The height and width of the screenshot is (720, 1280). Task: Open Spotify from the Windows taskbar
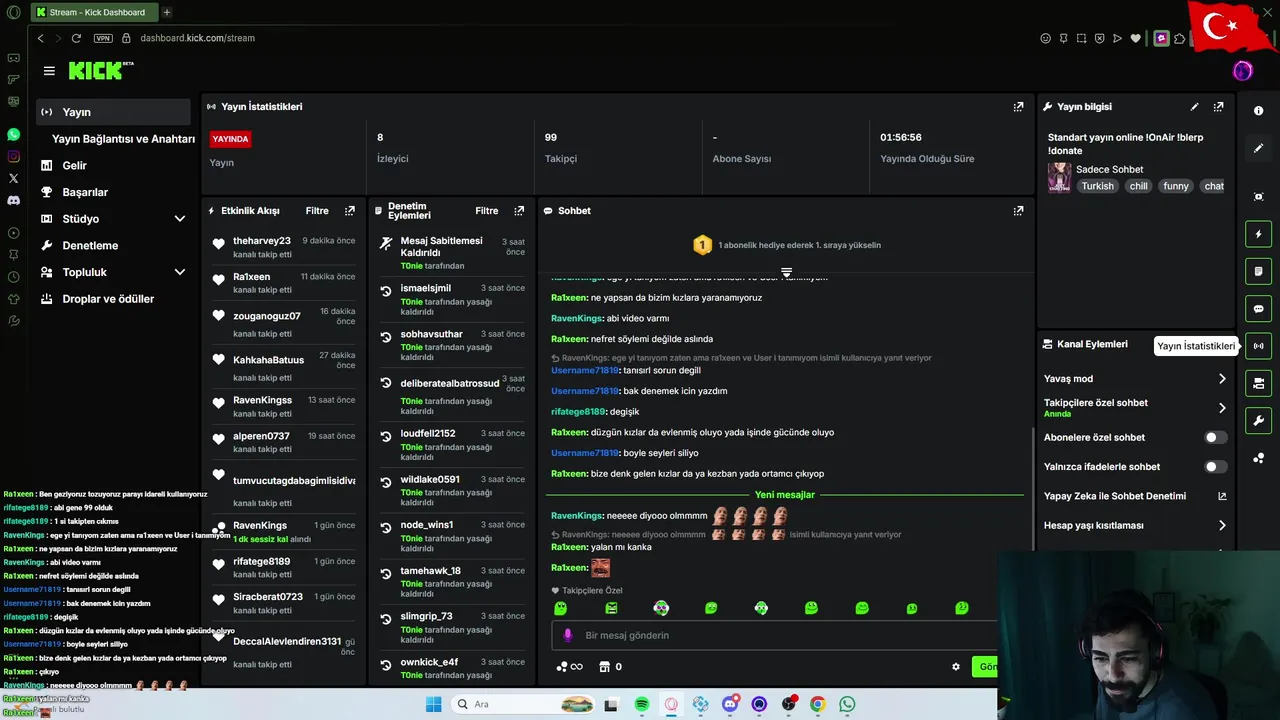(642, 704)
